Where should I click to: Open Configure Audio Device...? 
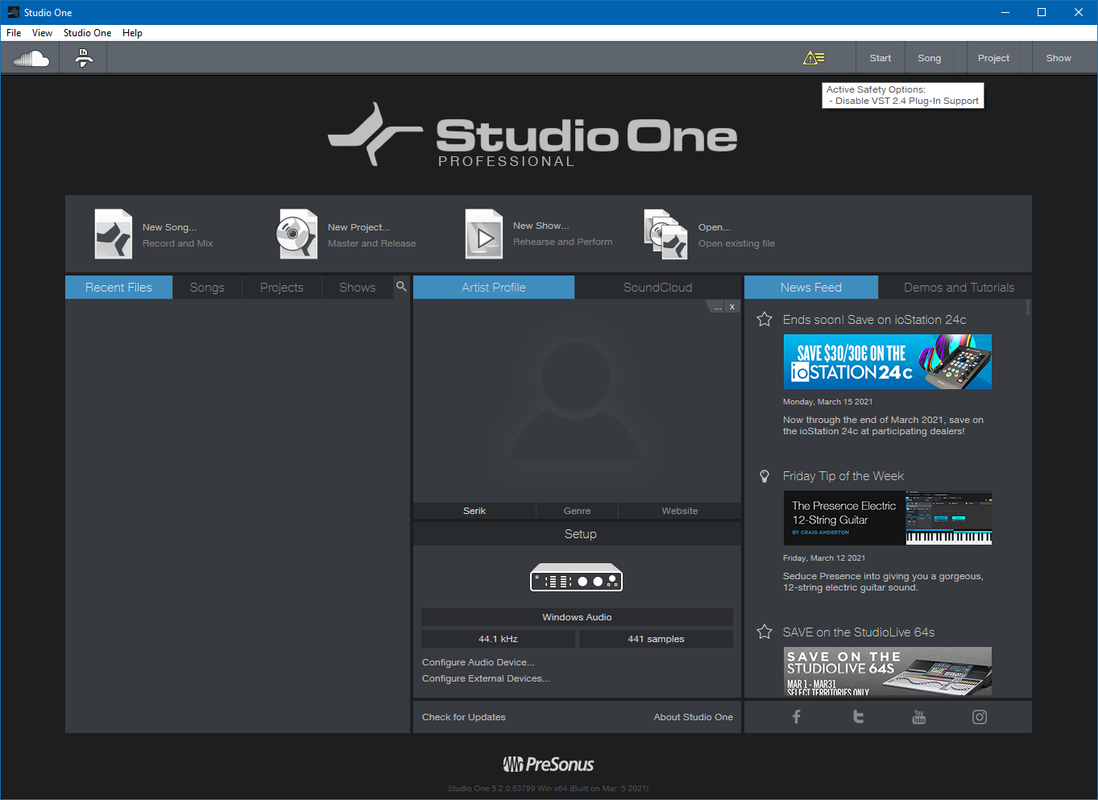pos(478,662)
